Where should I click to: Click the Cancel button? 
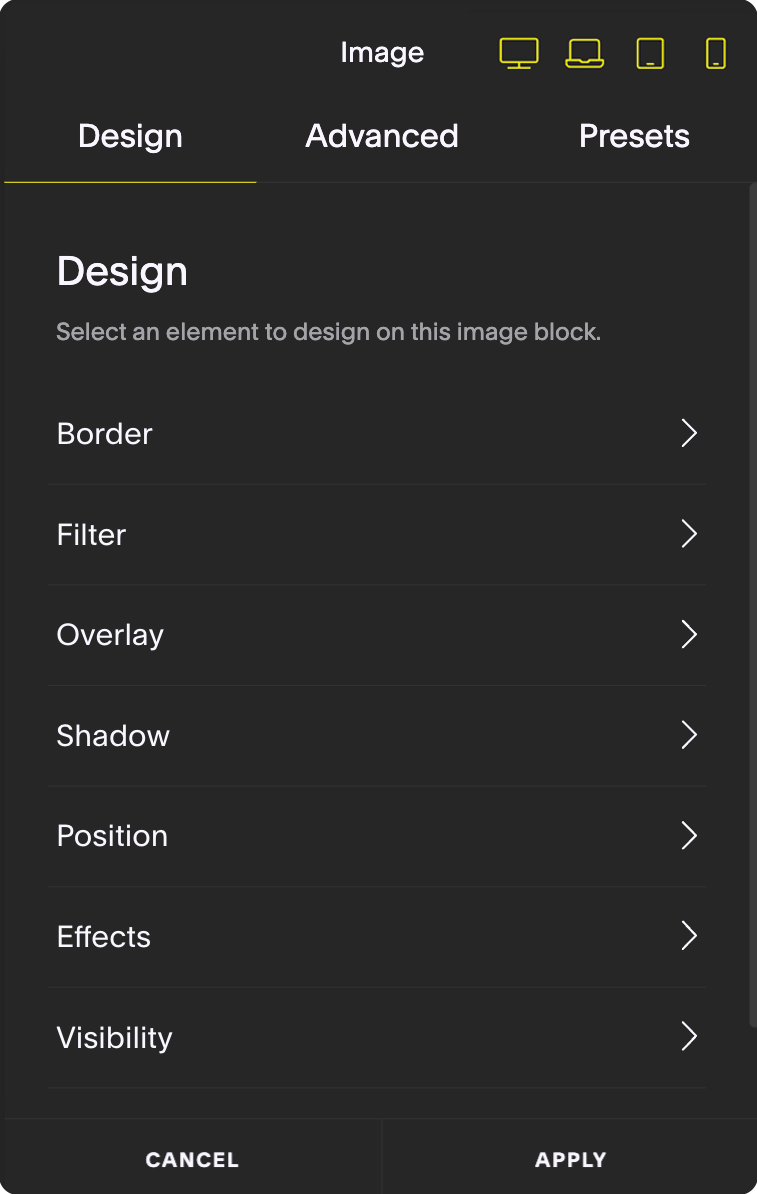192,1160
